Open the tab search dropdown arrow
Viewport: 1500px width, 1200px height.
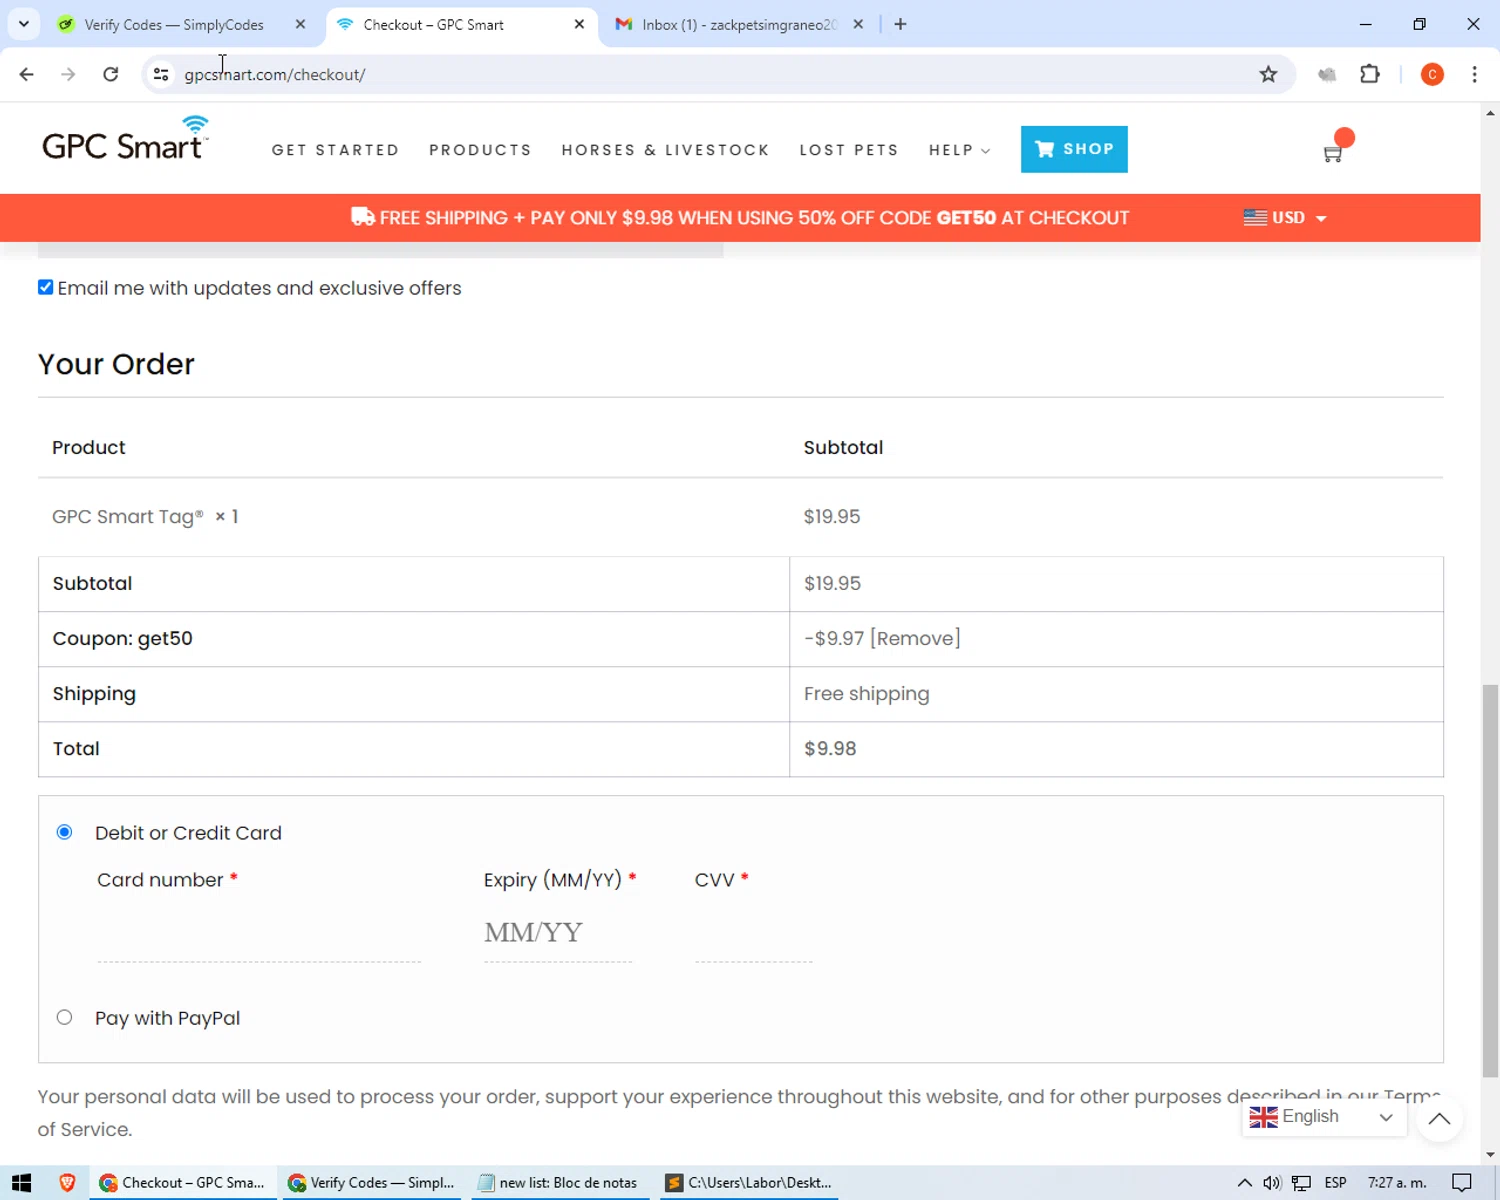23,24
